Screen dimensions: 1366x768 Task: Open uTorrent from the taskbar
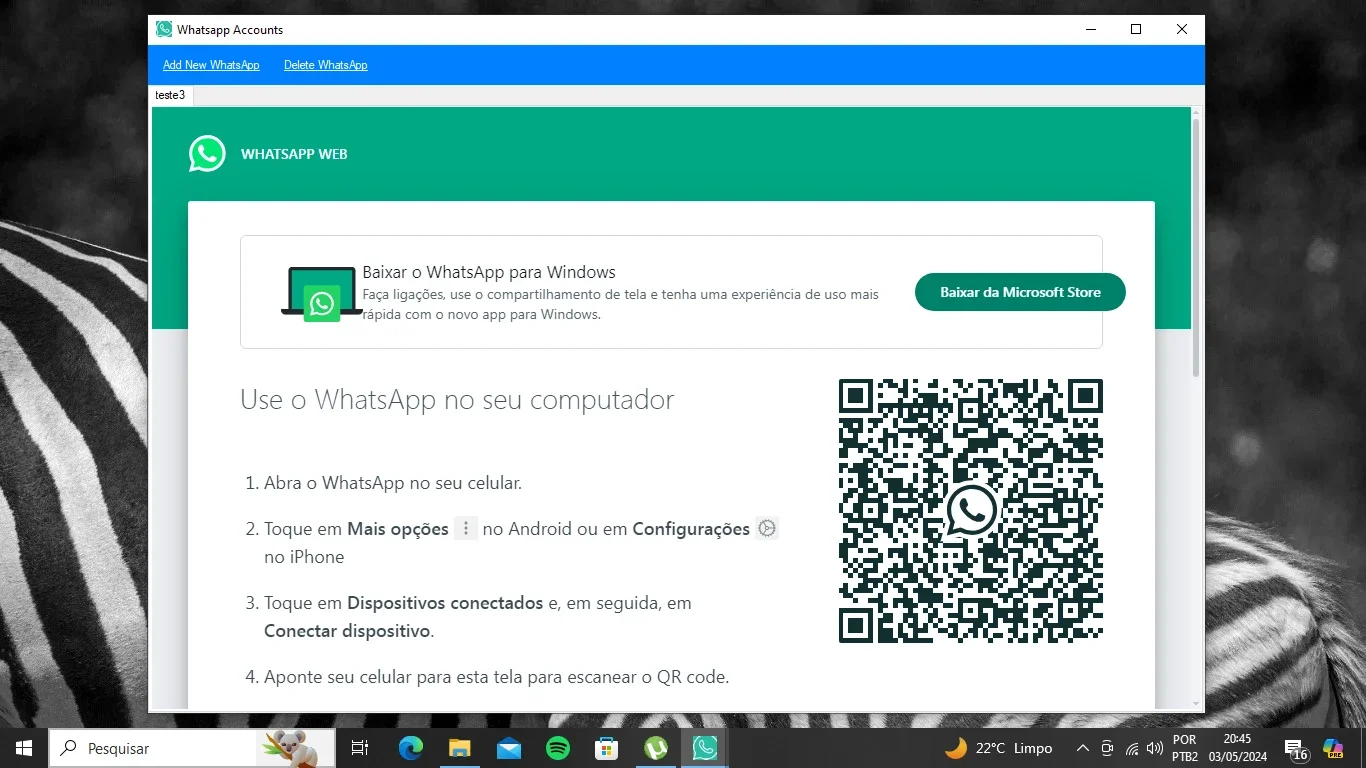[x=656, y=748]
